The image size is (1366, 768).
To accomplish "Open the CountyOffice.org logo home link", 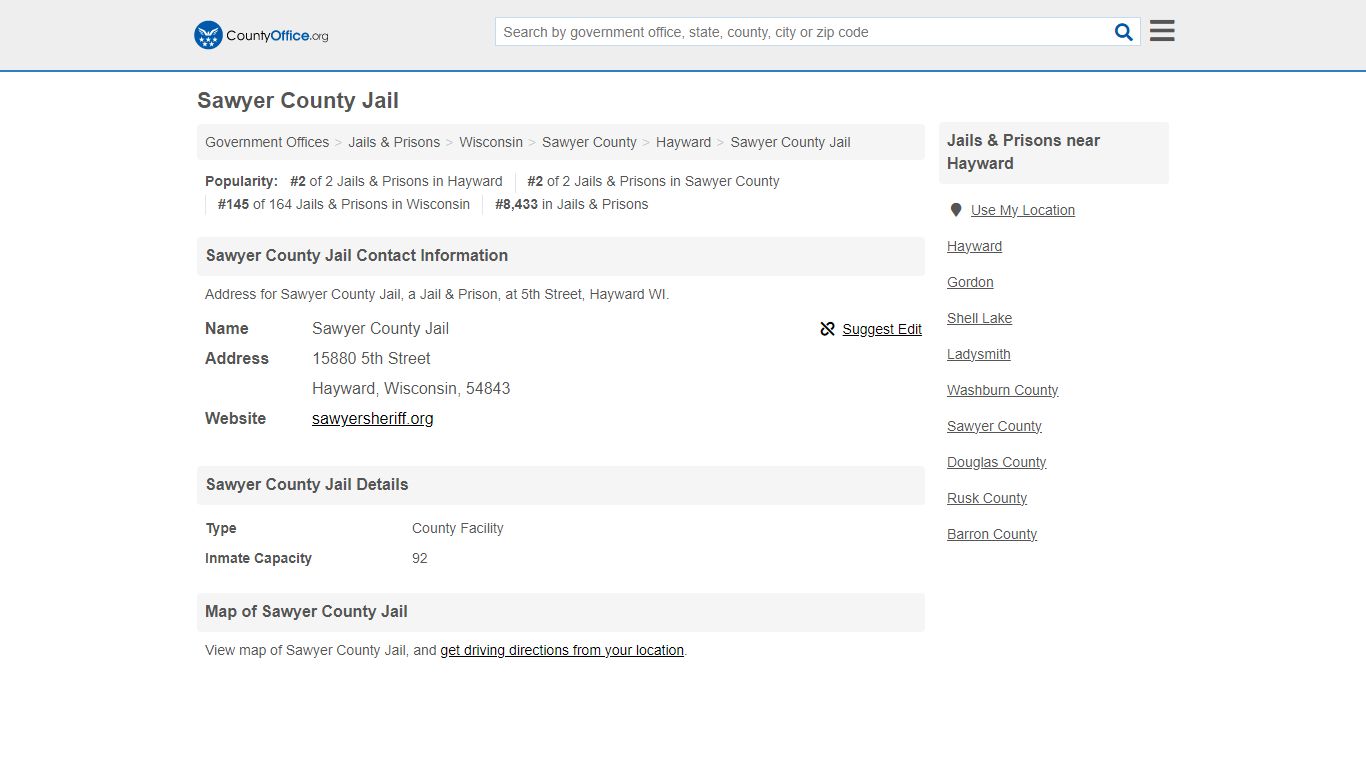I will (261, 35).
